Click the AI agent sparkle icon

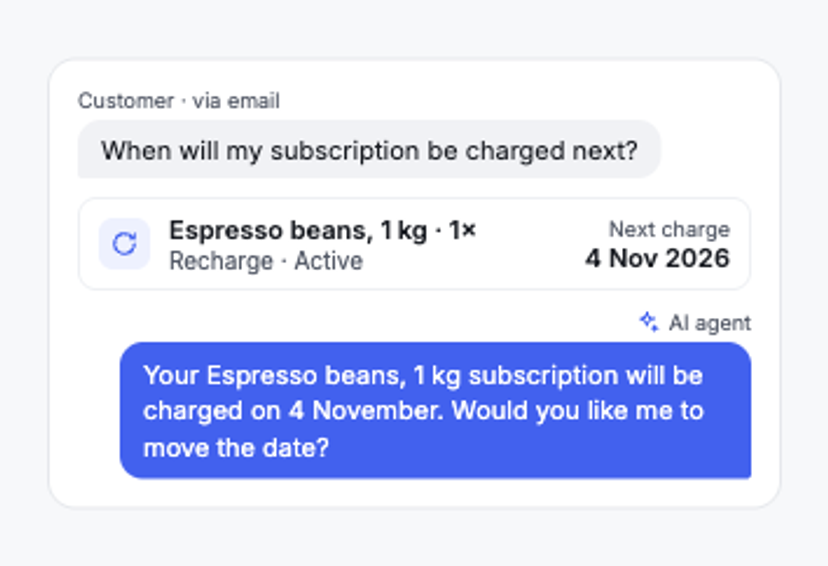(649, 322)
